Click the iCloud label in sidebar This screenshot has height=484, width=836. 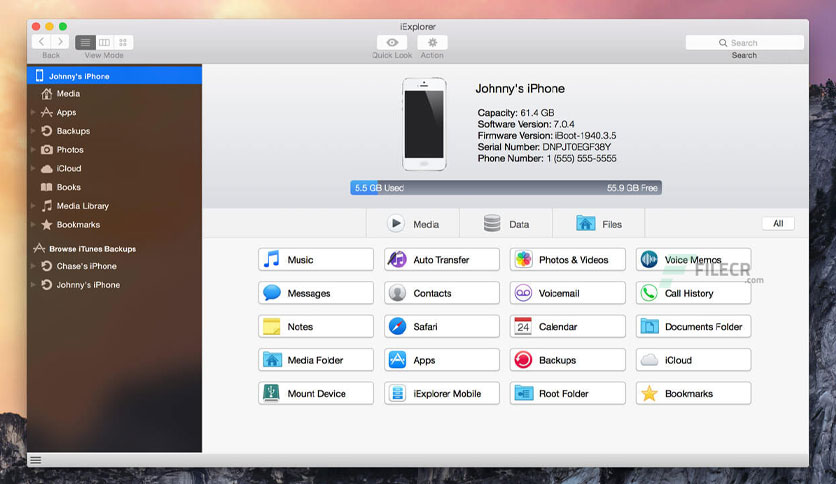(69, 168)
